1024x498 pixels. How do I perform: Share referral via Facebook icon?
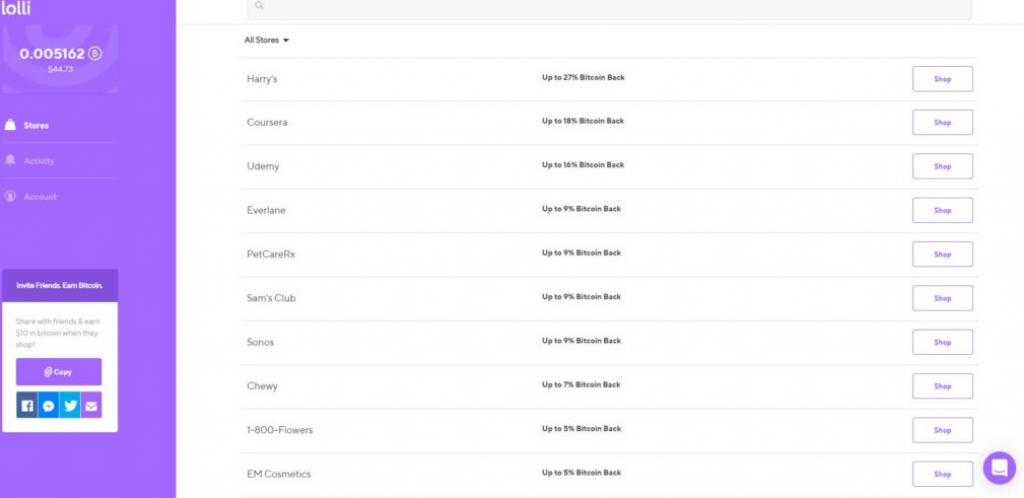[27, 405]
